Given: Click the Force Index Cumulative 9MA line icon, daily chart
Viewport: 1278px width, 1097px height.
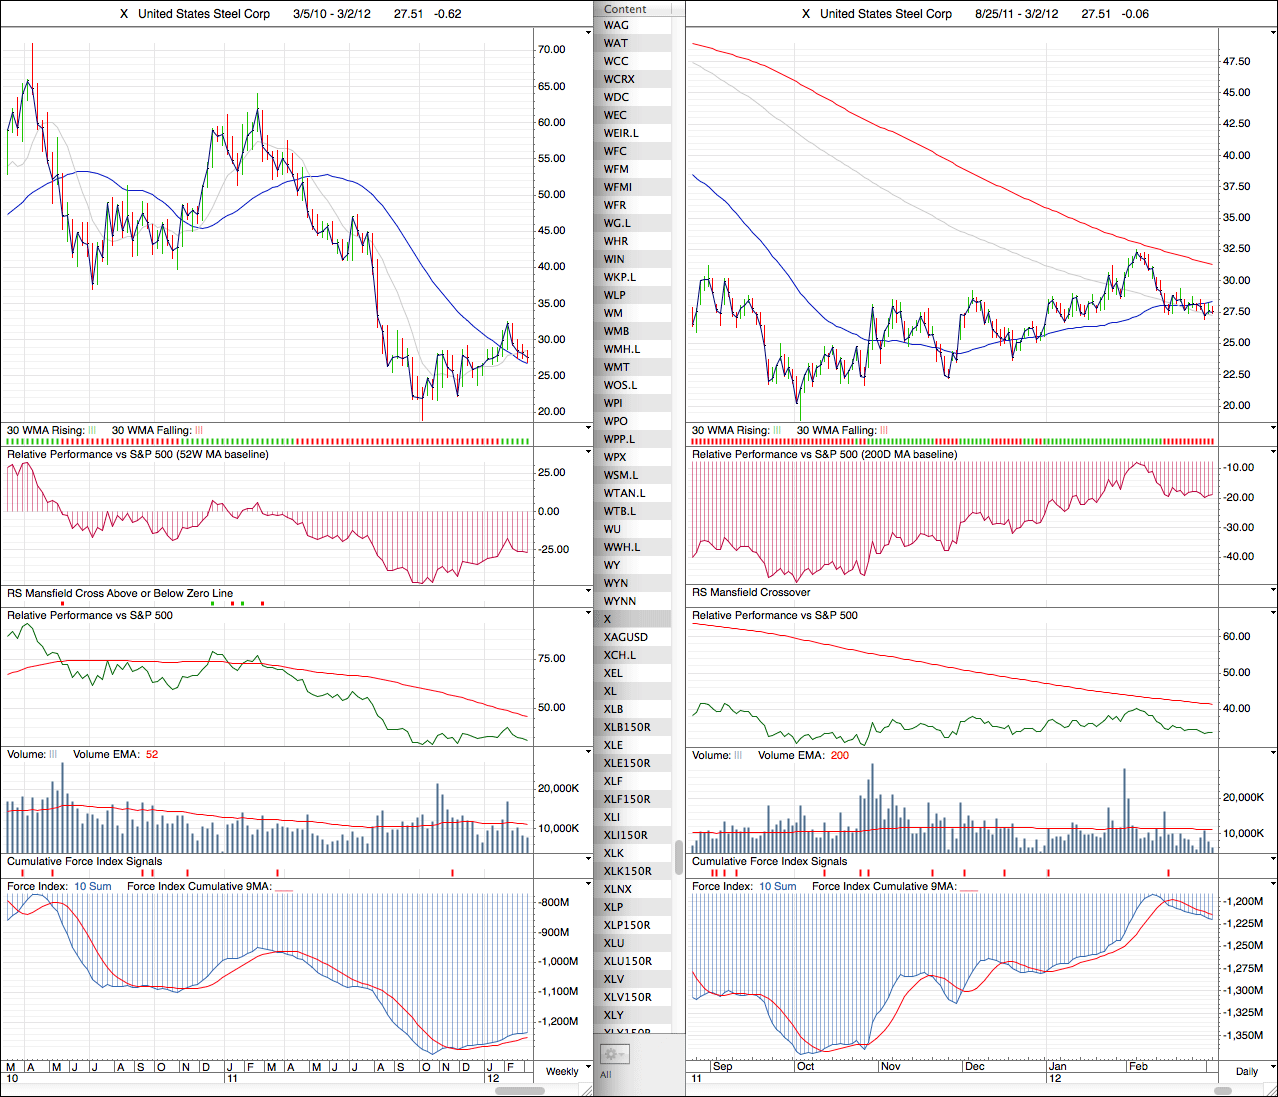Looking at the screenshot, I should (x=969, y=887).
